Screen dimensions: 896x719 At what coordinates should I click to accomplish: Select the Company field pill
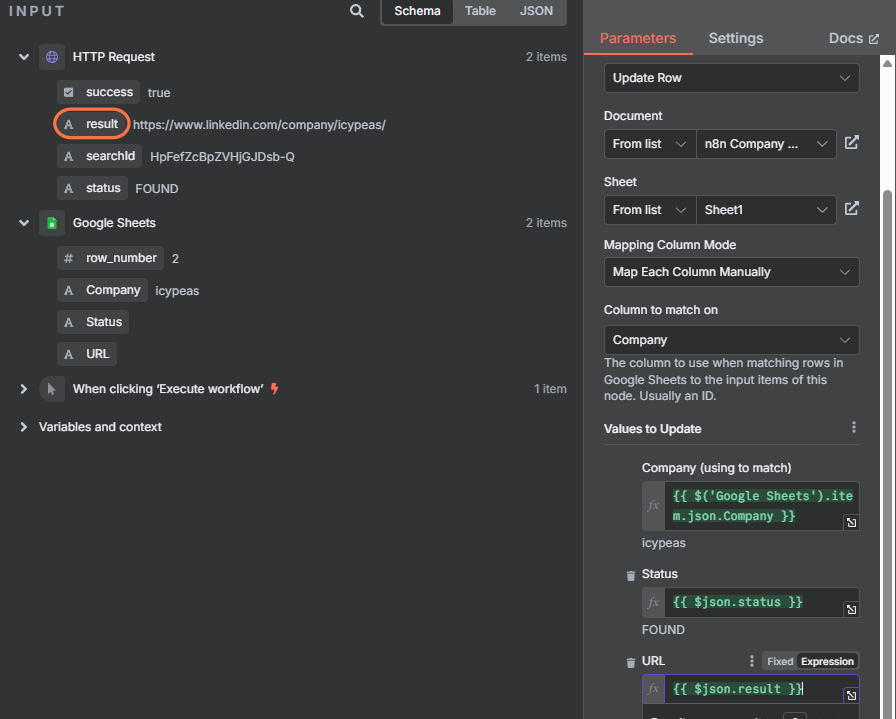click(x=102, y=290)
